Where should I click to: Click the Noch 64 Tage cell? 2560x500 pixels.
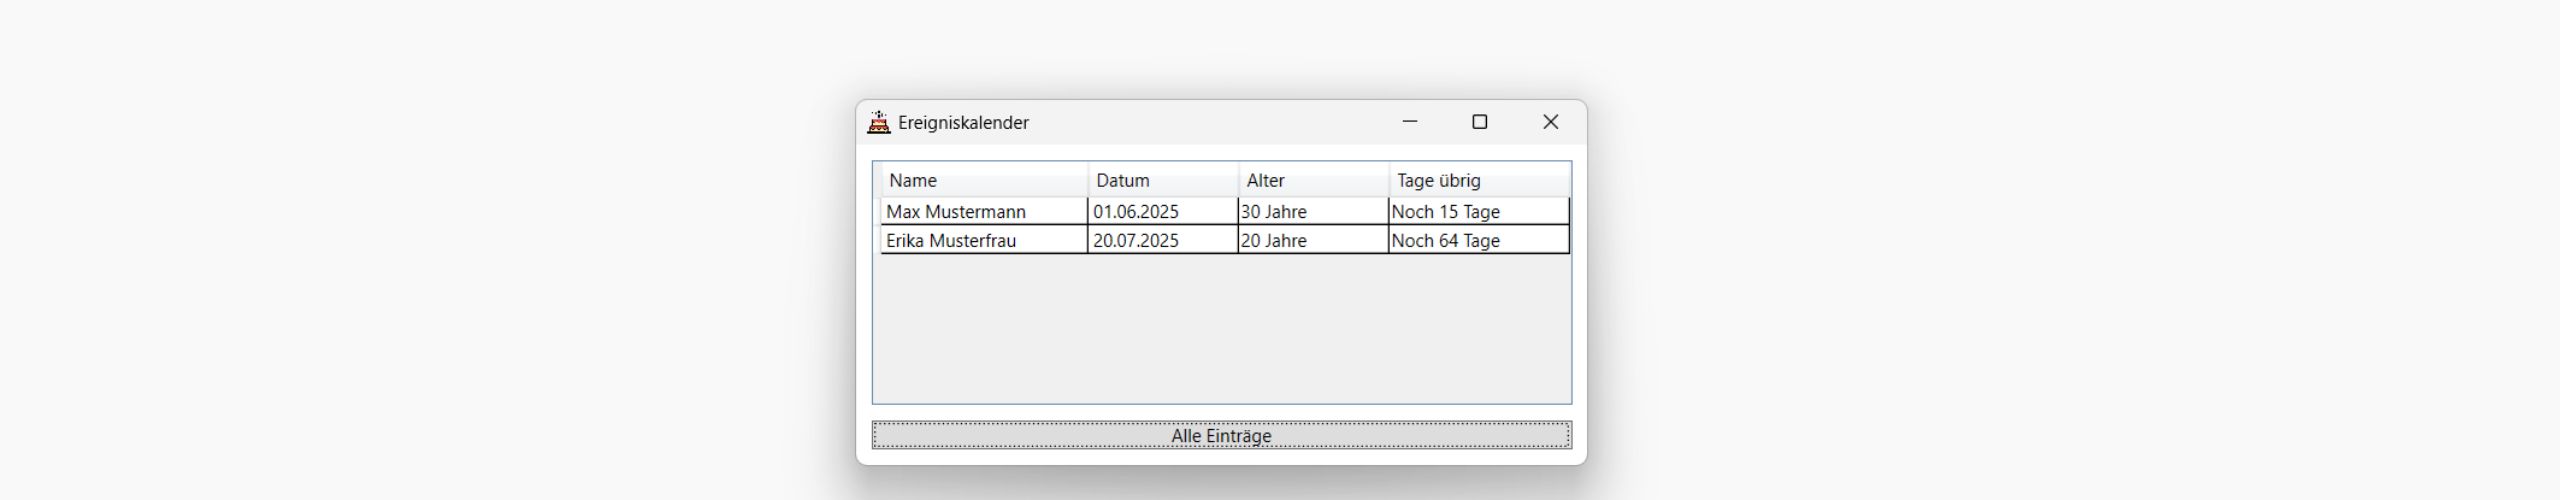pyautogui.click(x=1446, y=241)
